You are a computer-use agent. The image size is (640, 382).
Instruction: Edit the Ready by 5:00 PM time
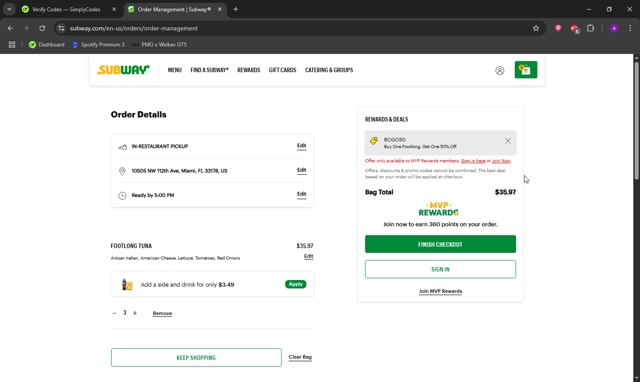click(302, 195)
